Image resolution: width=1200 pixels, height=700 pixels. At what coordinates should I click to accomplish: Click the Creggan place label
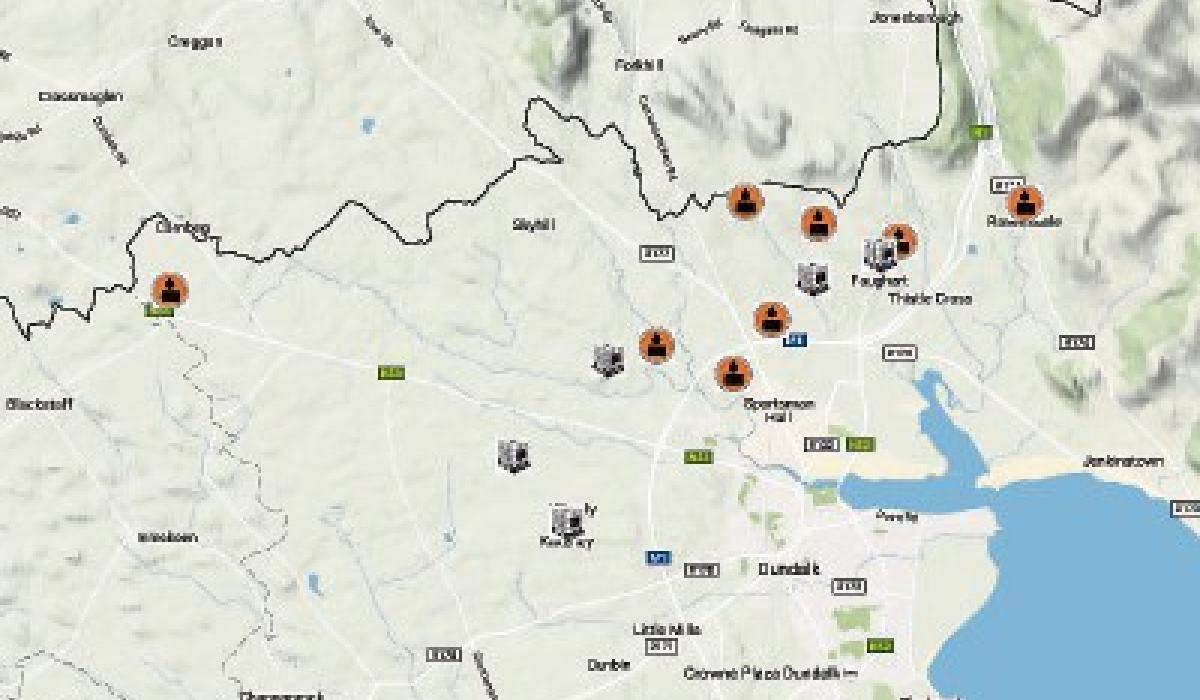[195, 42]
